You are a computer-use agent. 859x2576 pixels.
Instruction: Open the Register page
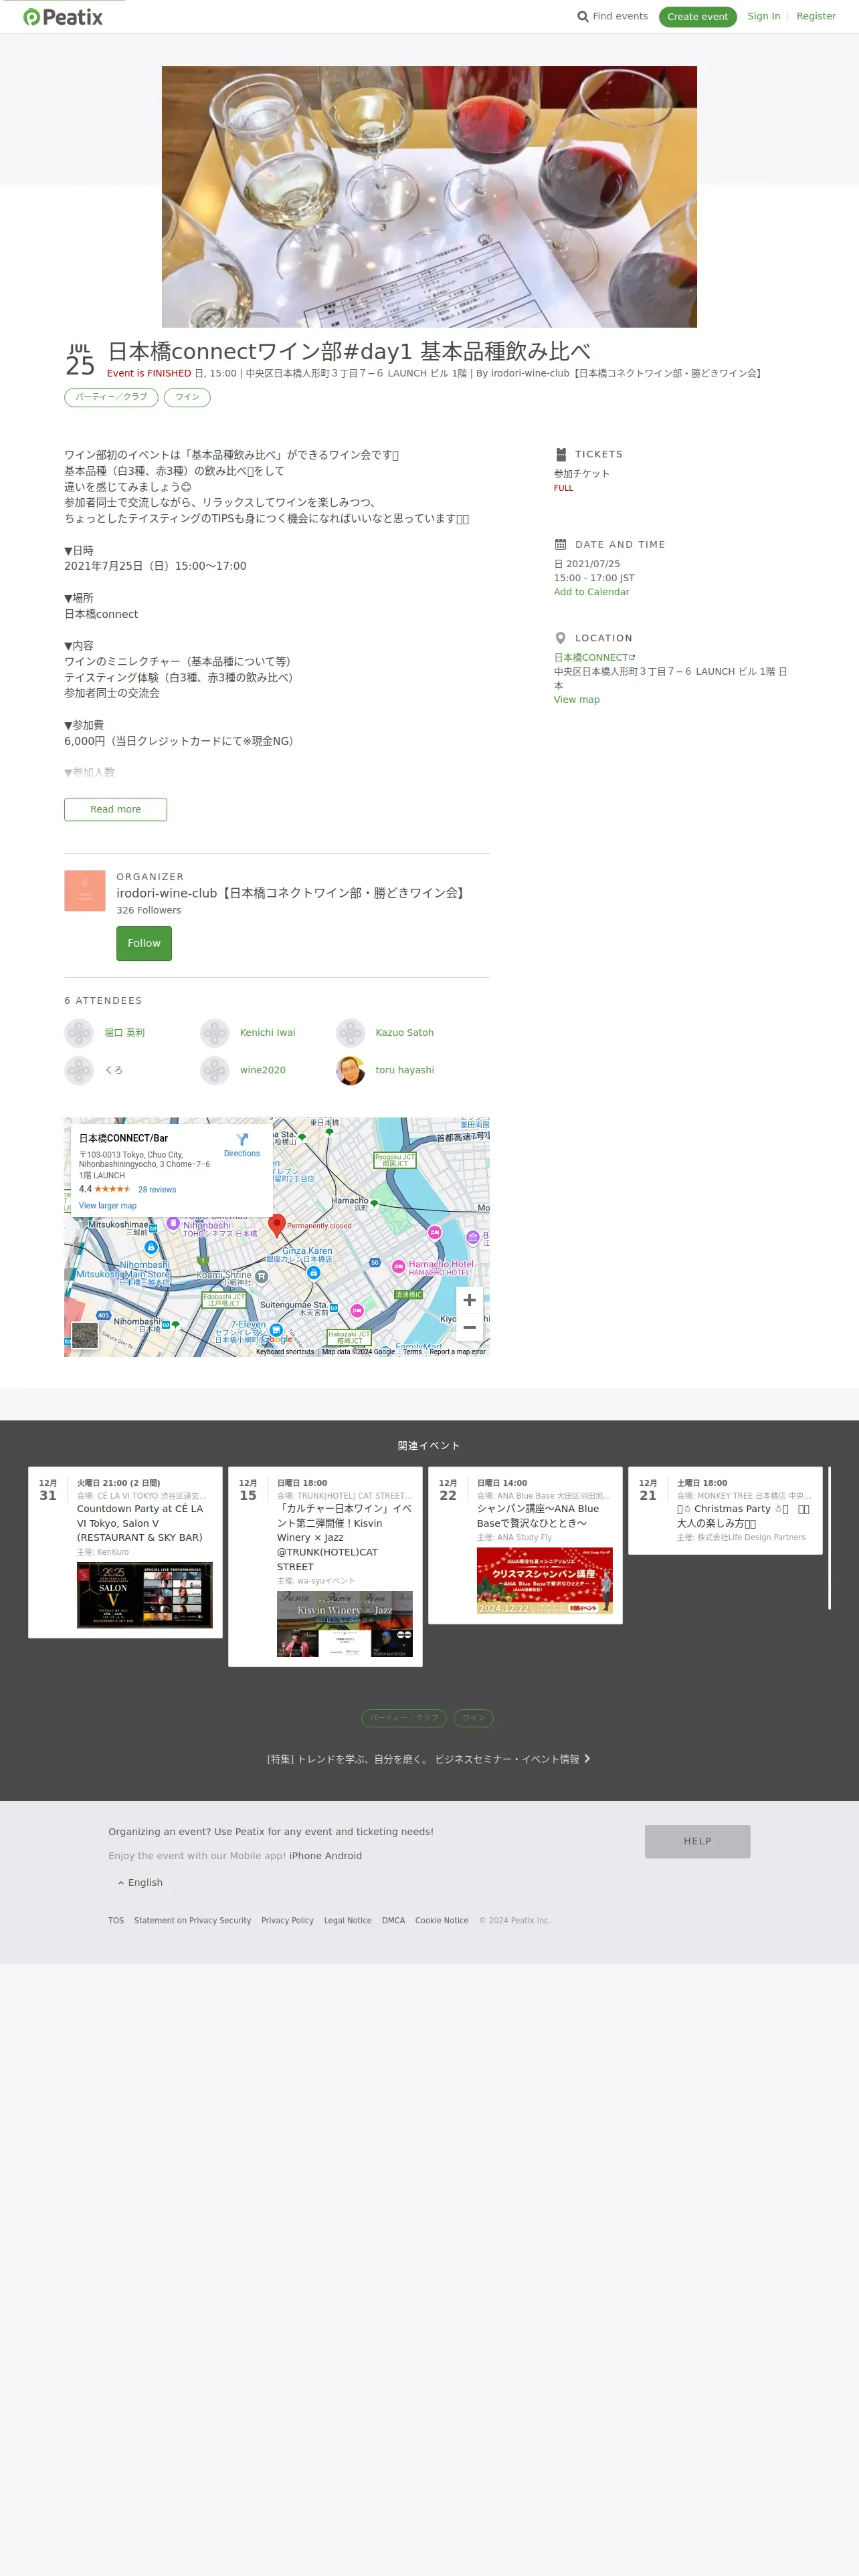coord(815,17)
